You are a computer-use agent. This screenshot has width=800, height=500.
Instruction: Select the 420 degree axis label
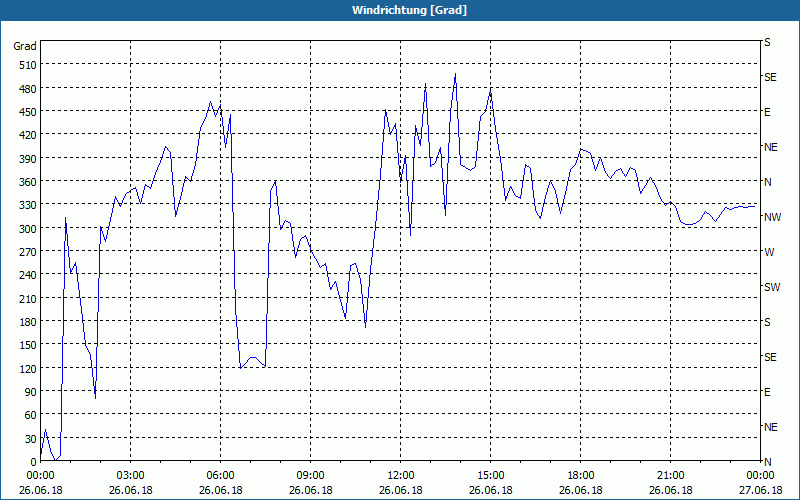coord(28,135)
